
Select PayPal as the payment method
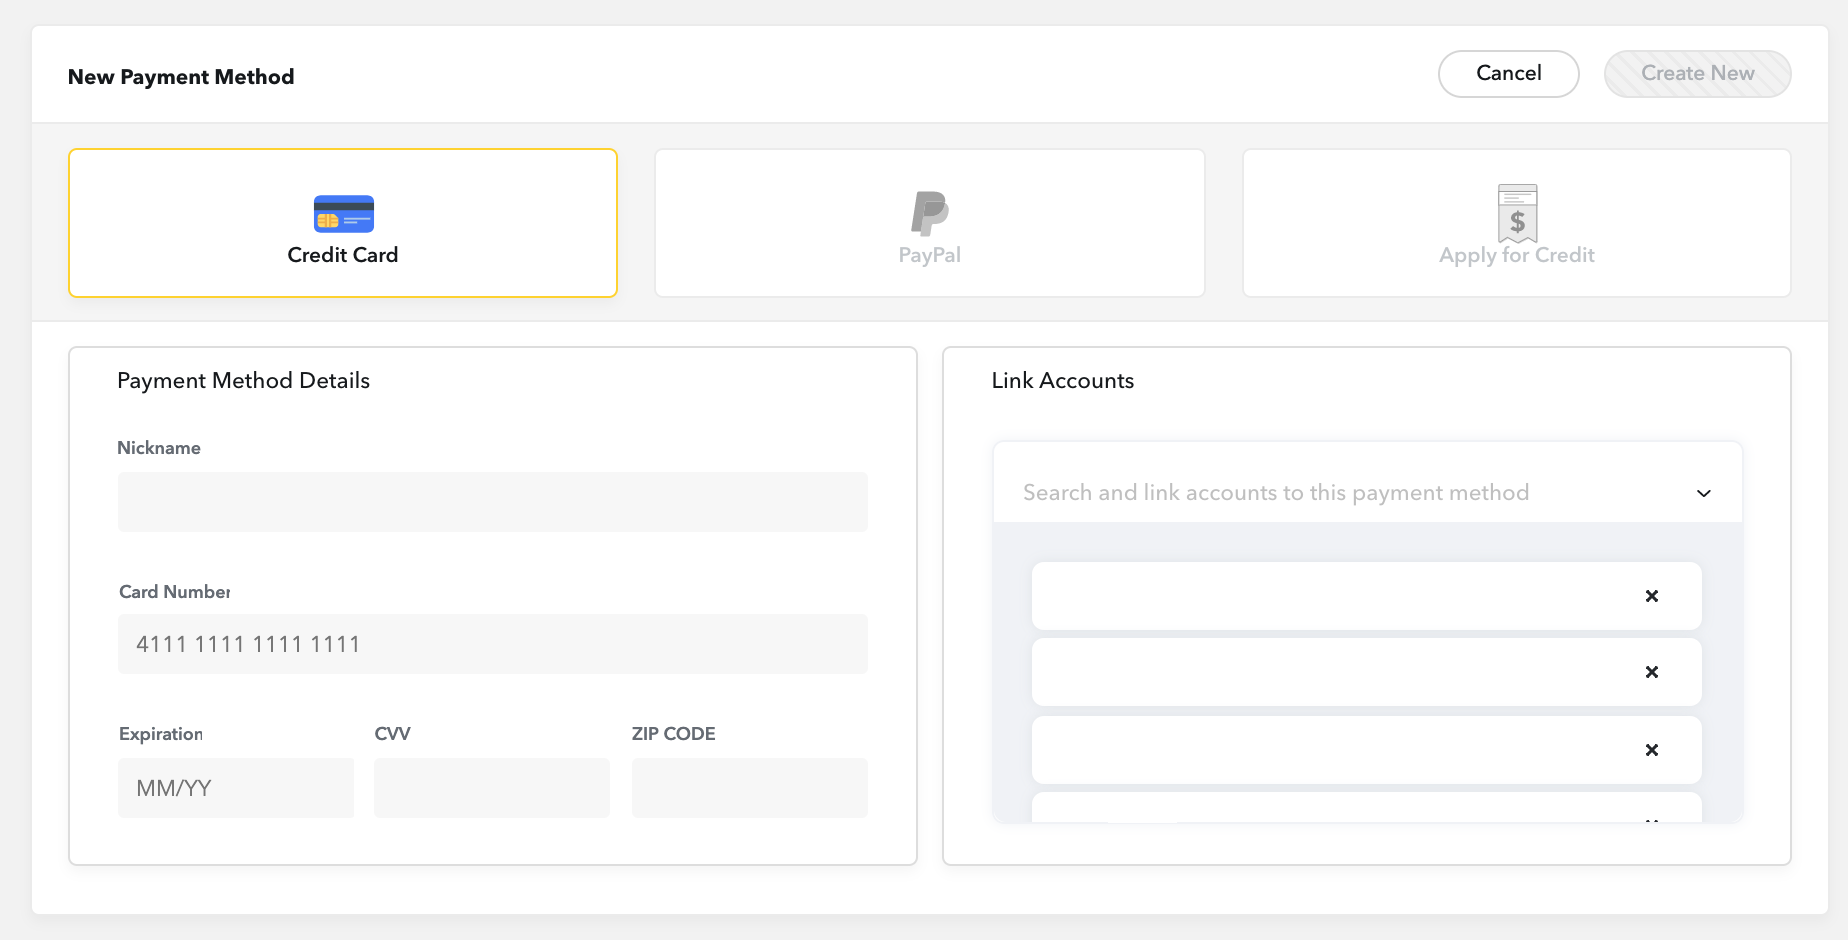click(929, 222)
